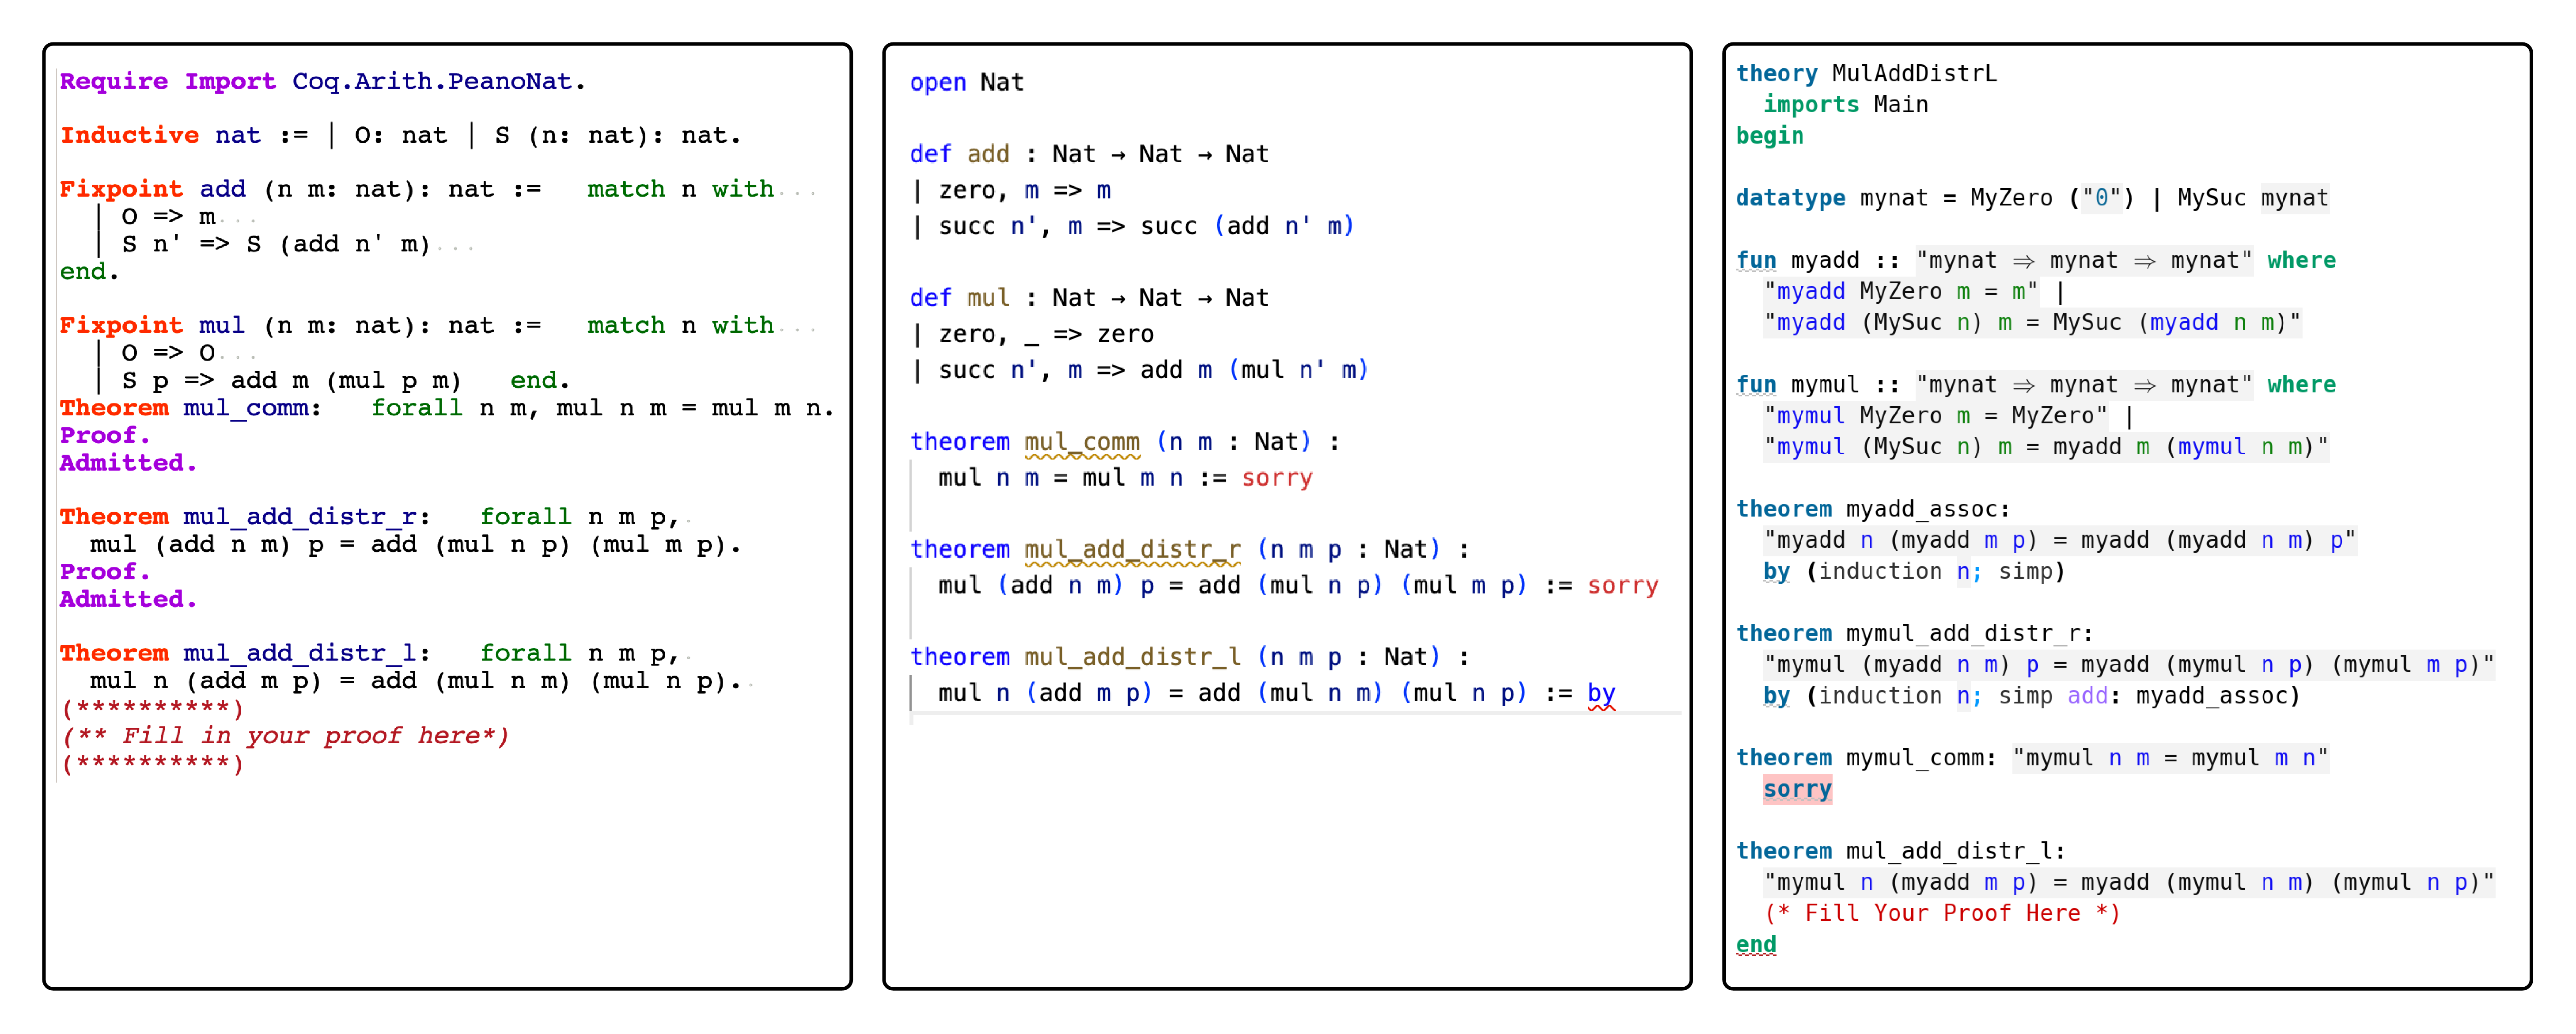Click the 'def add' line in Lean
Image resolution: width=2576 pixels, height=1034 pixels.
click(x=960, y=154)
